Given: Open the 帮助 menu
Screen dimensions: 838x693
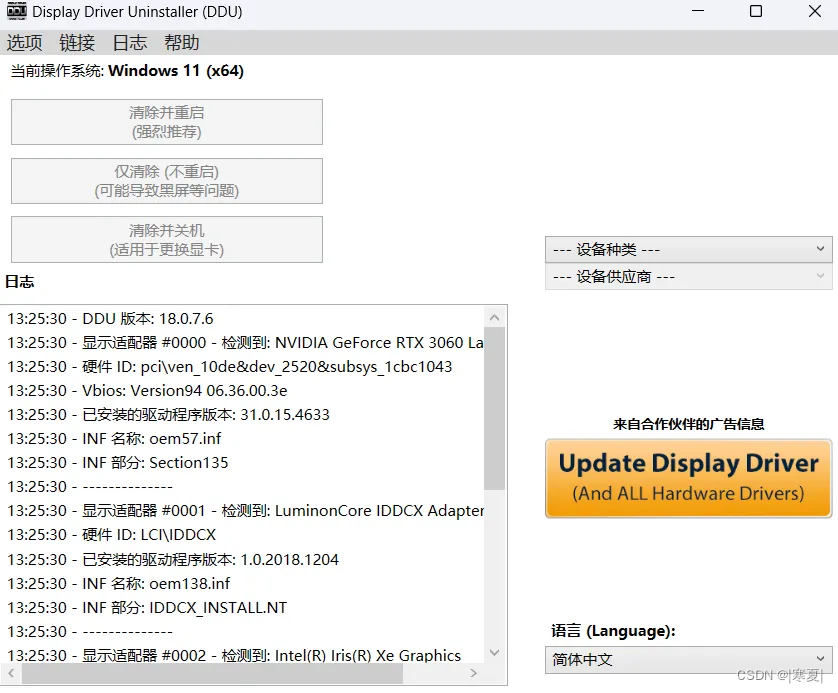Looking at the screenshot, I should coord(182,43).
